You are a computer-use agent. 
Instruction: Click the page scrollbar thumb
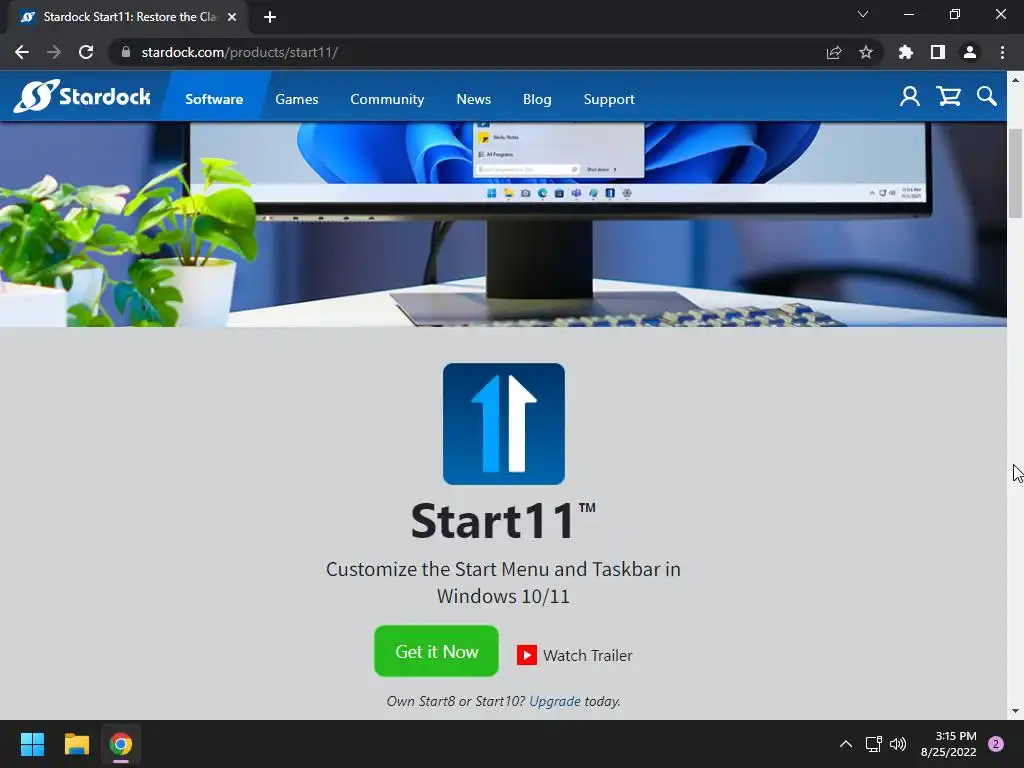pos(1016,174)
